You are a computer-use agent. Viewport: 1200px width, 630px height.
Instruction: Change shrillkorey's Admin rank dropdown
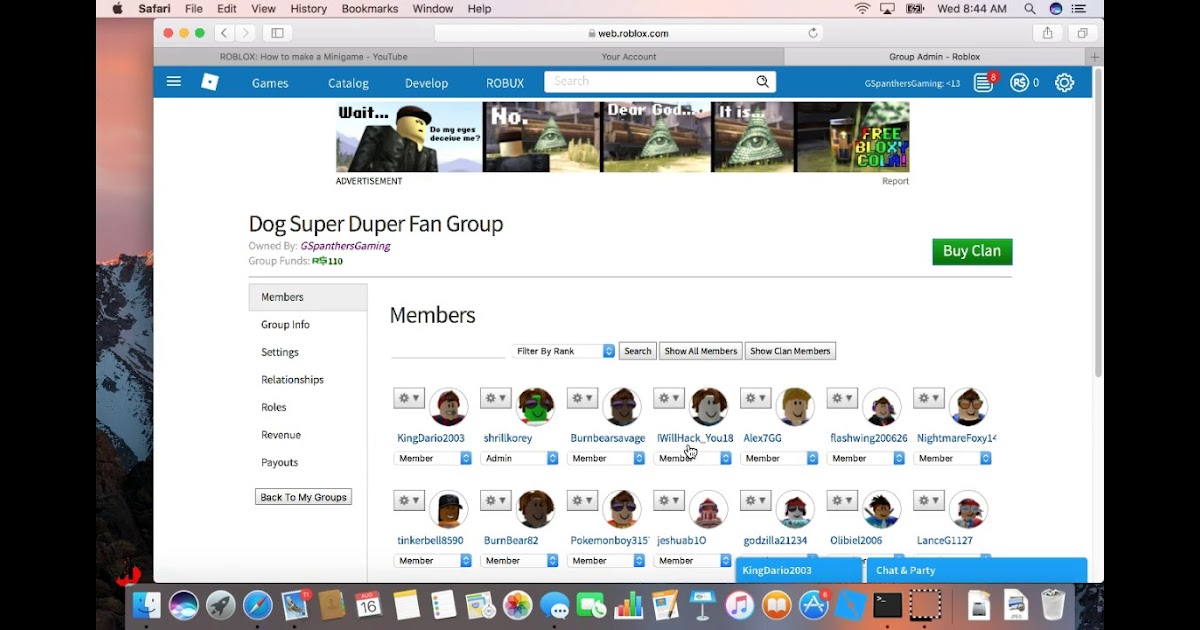point(520,458)
